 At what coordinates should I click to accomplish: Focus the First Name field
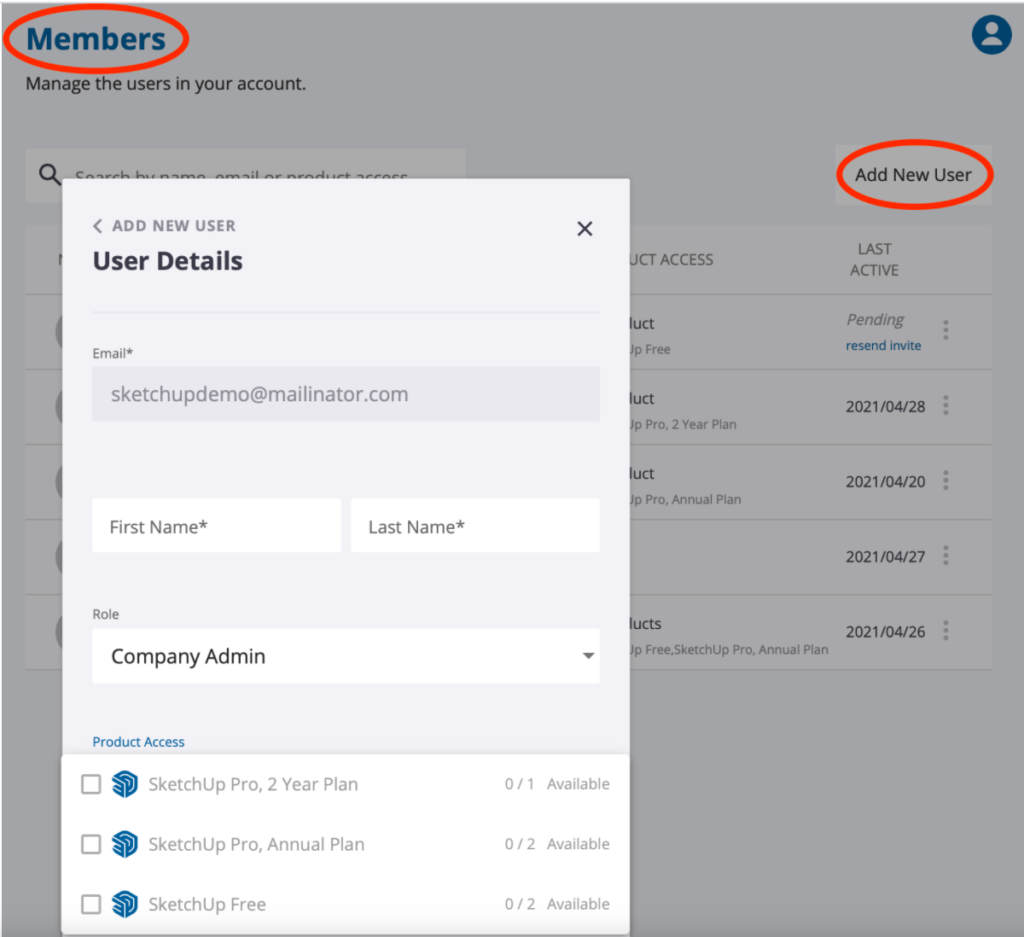[217, 526]
